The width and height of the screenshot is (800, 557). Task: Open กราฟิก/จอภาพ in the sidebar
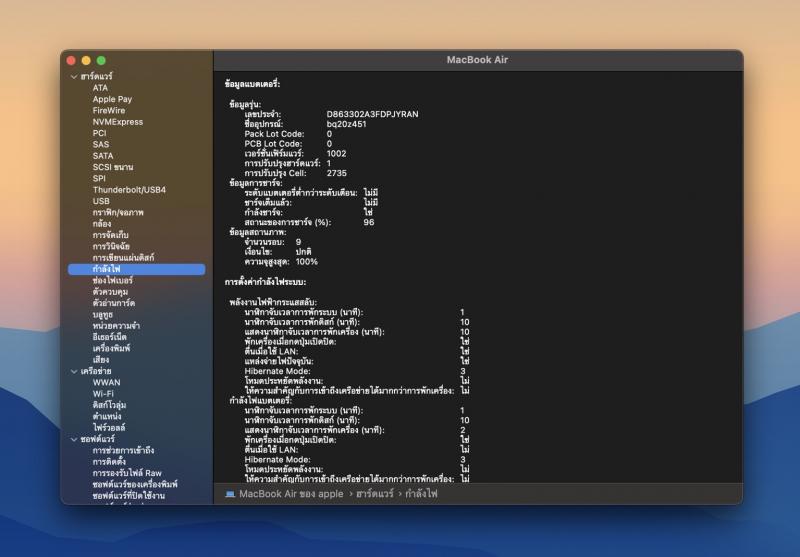[118, 212]
